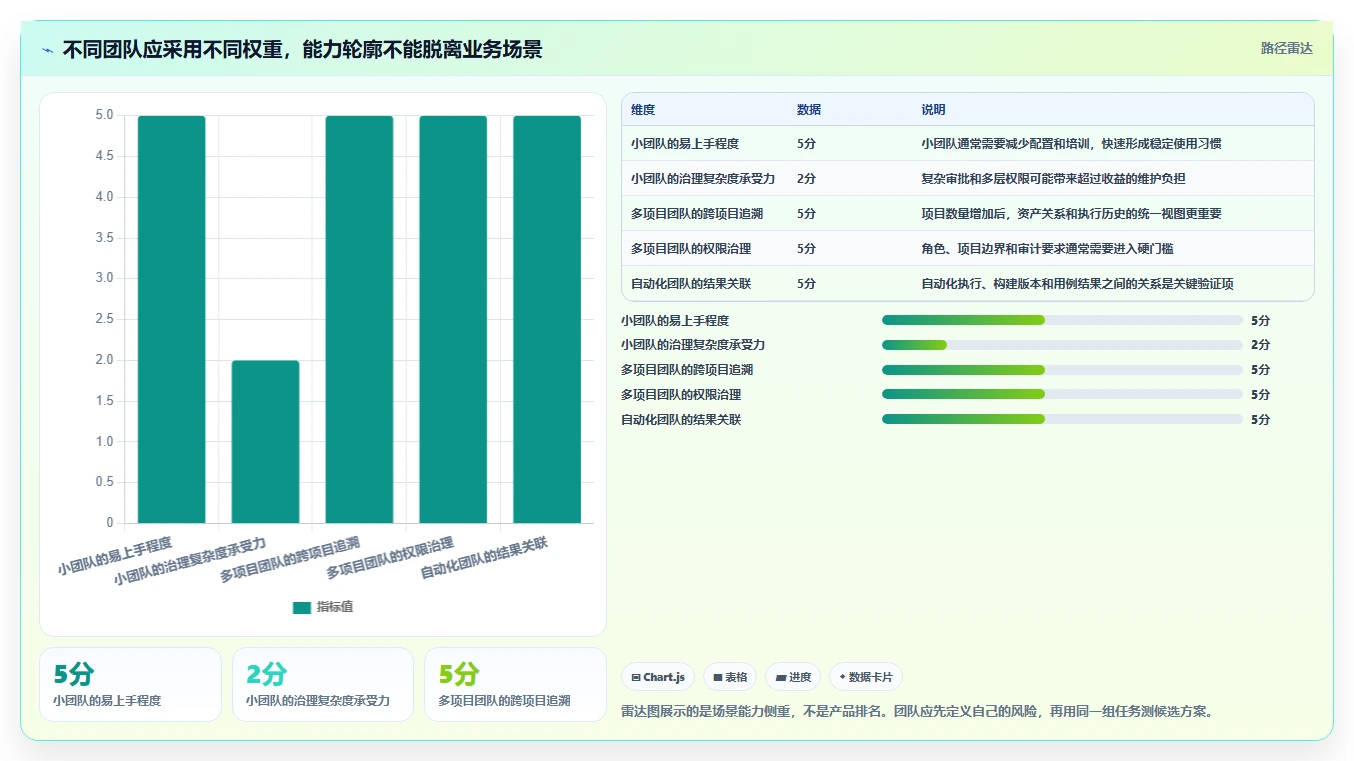Click the progress bar for 自动化团队的结果关联
The image size is (1354, 761).
[1062, 420]
